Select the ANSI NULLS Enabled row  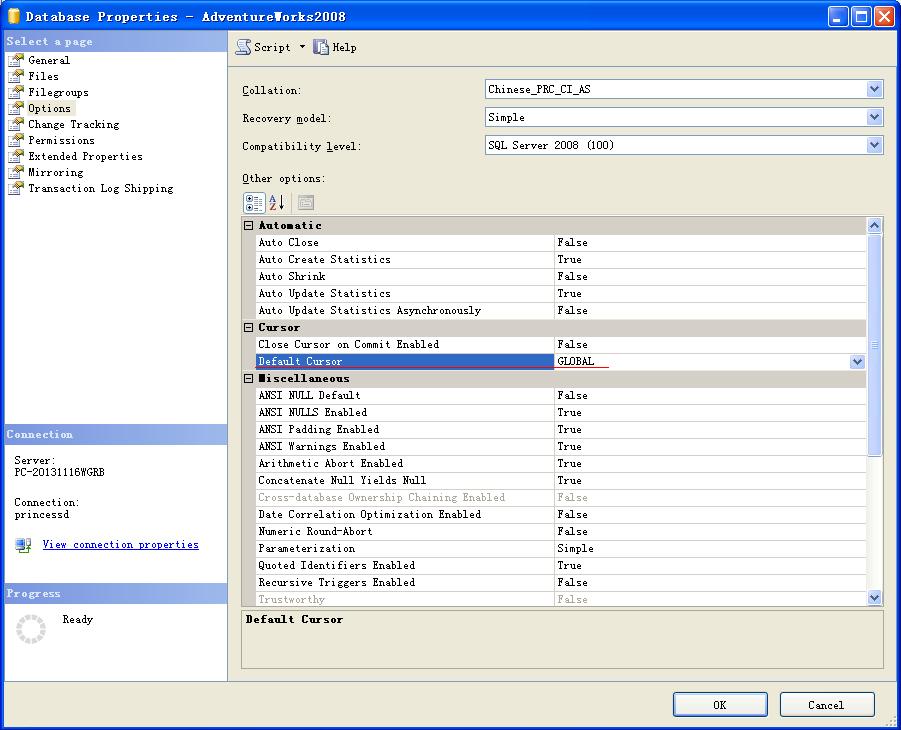point(561,413)
